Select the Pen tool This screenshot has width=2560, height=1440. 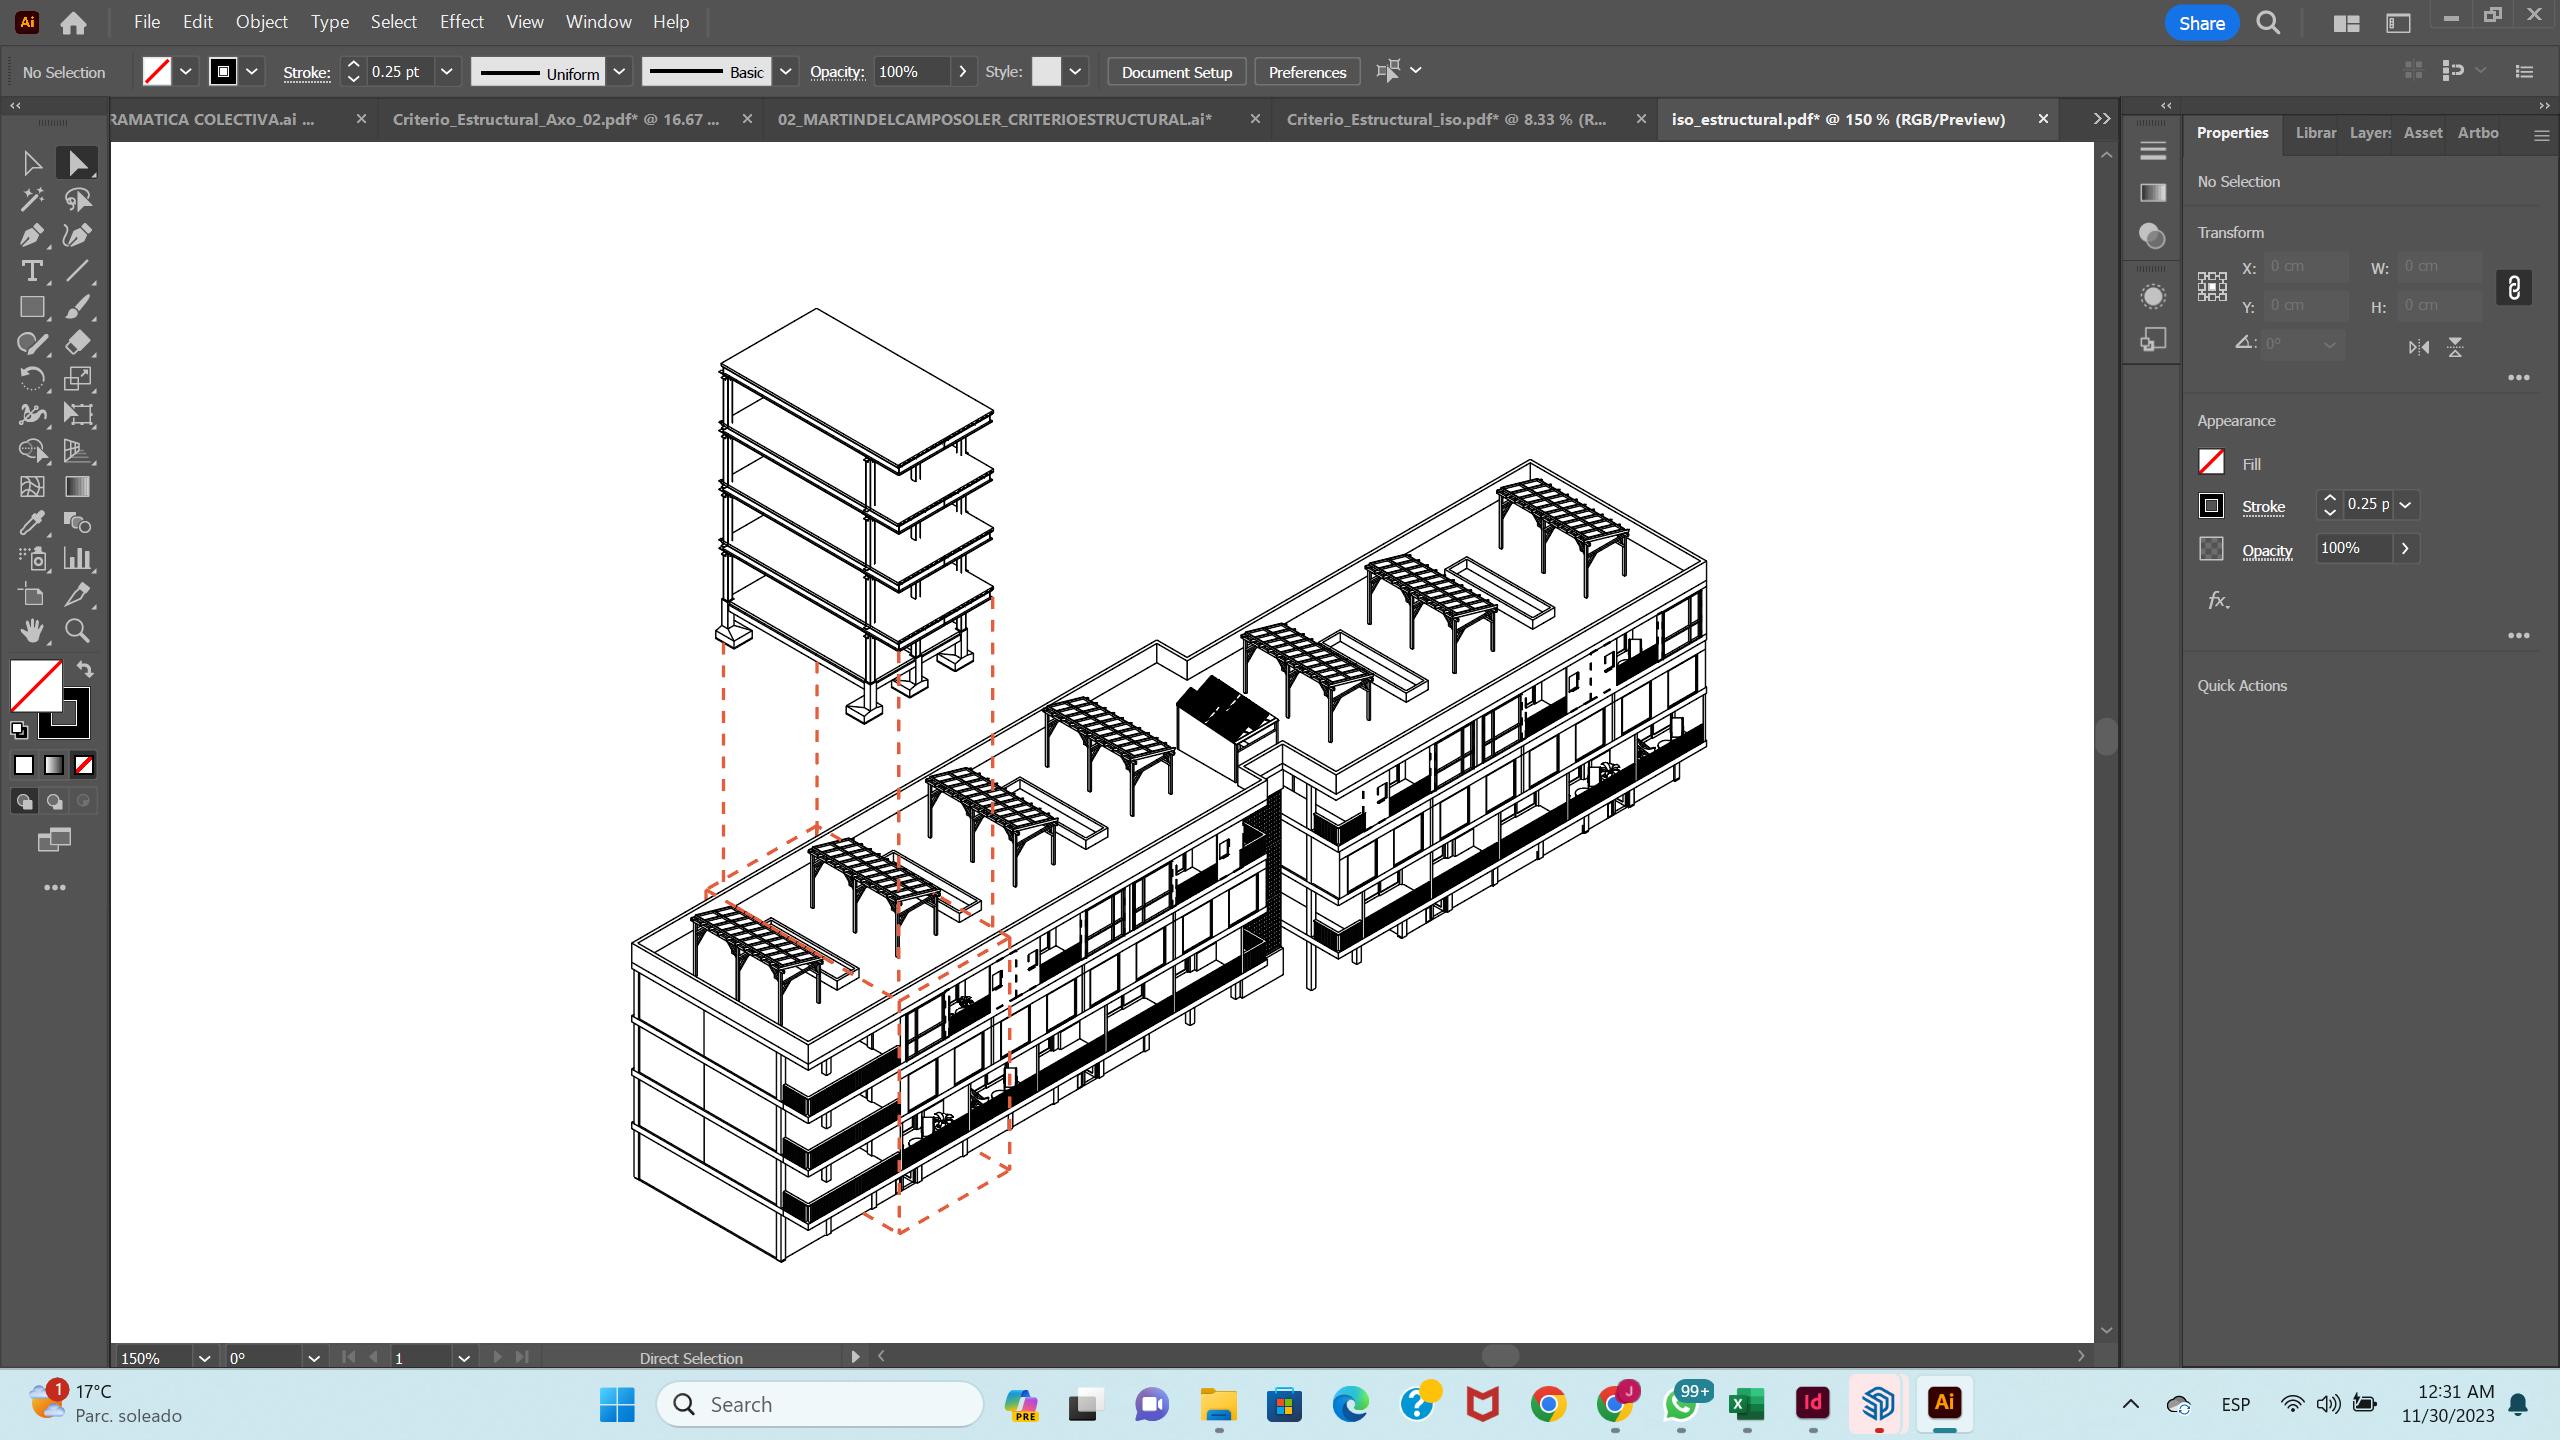click(x=31, y=236)
